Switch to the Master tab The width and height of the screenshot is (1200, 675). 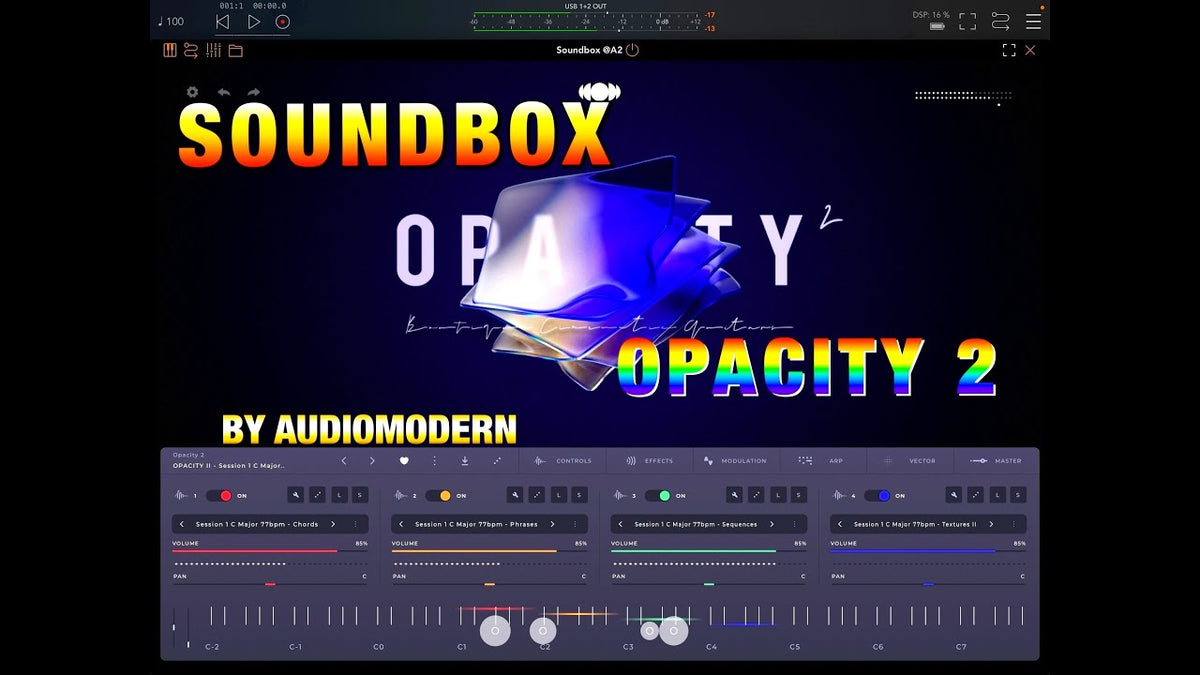click(996, 461)
